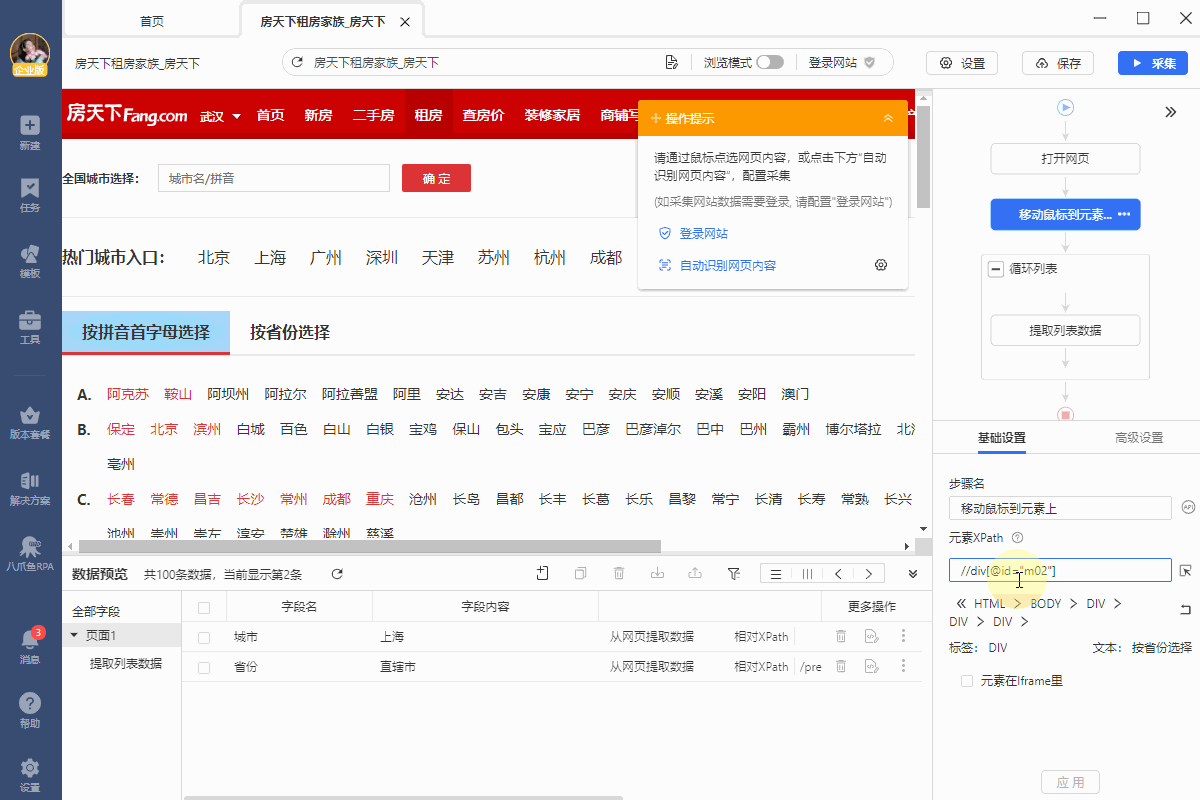Click the 设置 button in top bar
The image size is (1200, 800).
coord(962,63)
